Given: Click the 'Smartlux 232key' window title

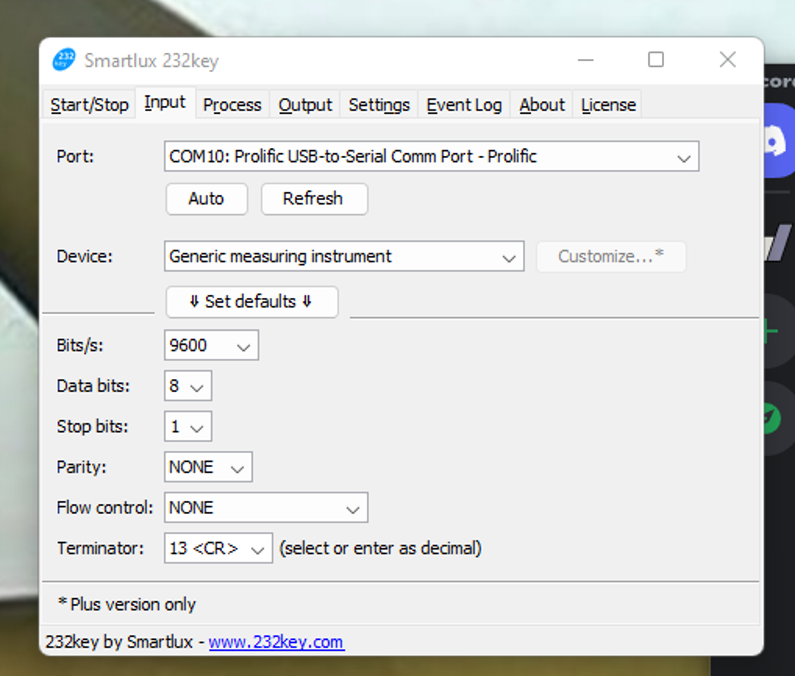Looking at the screenshot, I should pyautogui.click(x=152, y=61).
